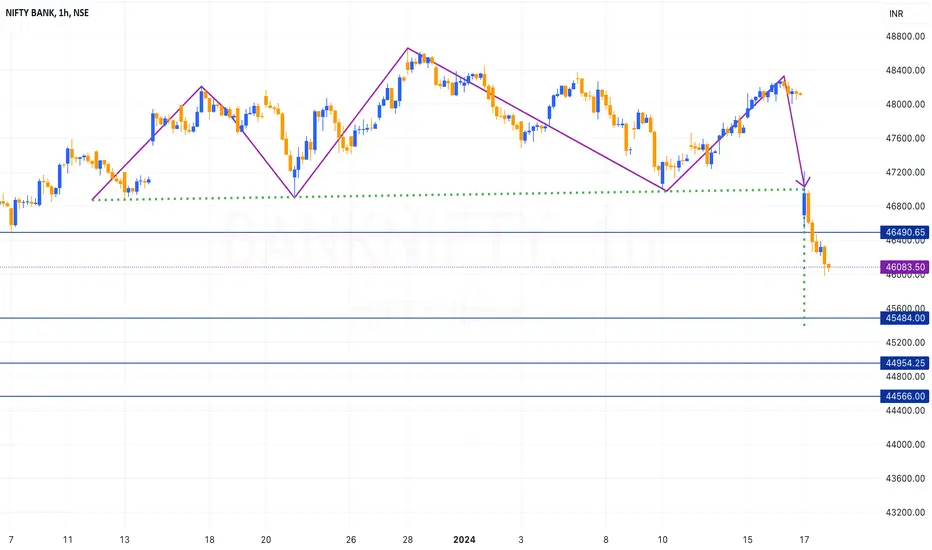The width and height of the screenshot is (932, 550).
Task: Click the 43600.00 price axis value
Action: (x=905, y=478)
